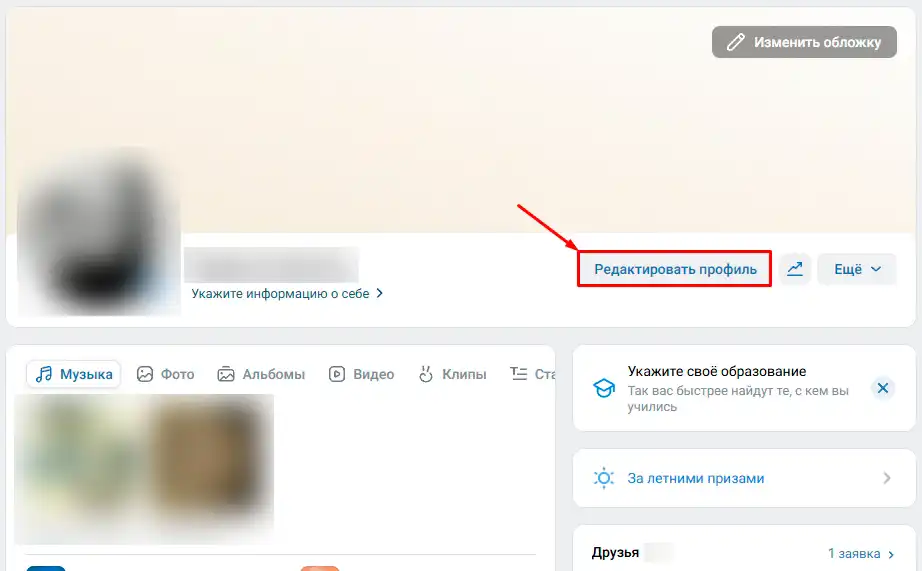The height and width of the screenshot is (571, 922).
Task: Switch to the Фото tab
Action: pos(165,374)
